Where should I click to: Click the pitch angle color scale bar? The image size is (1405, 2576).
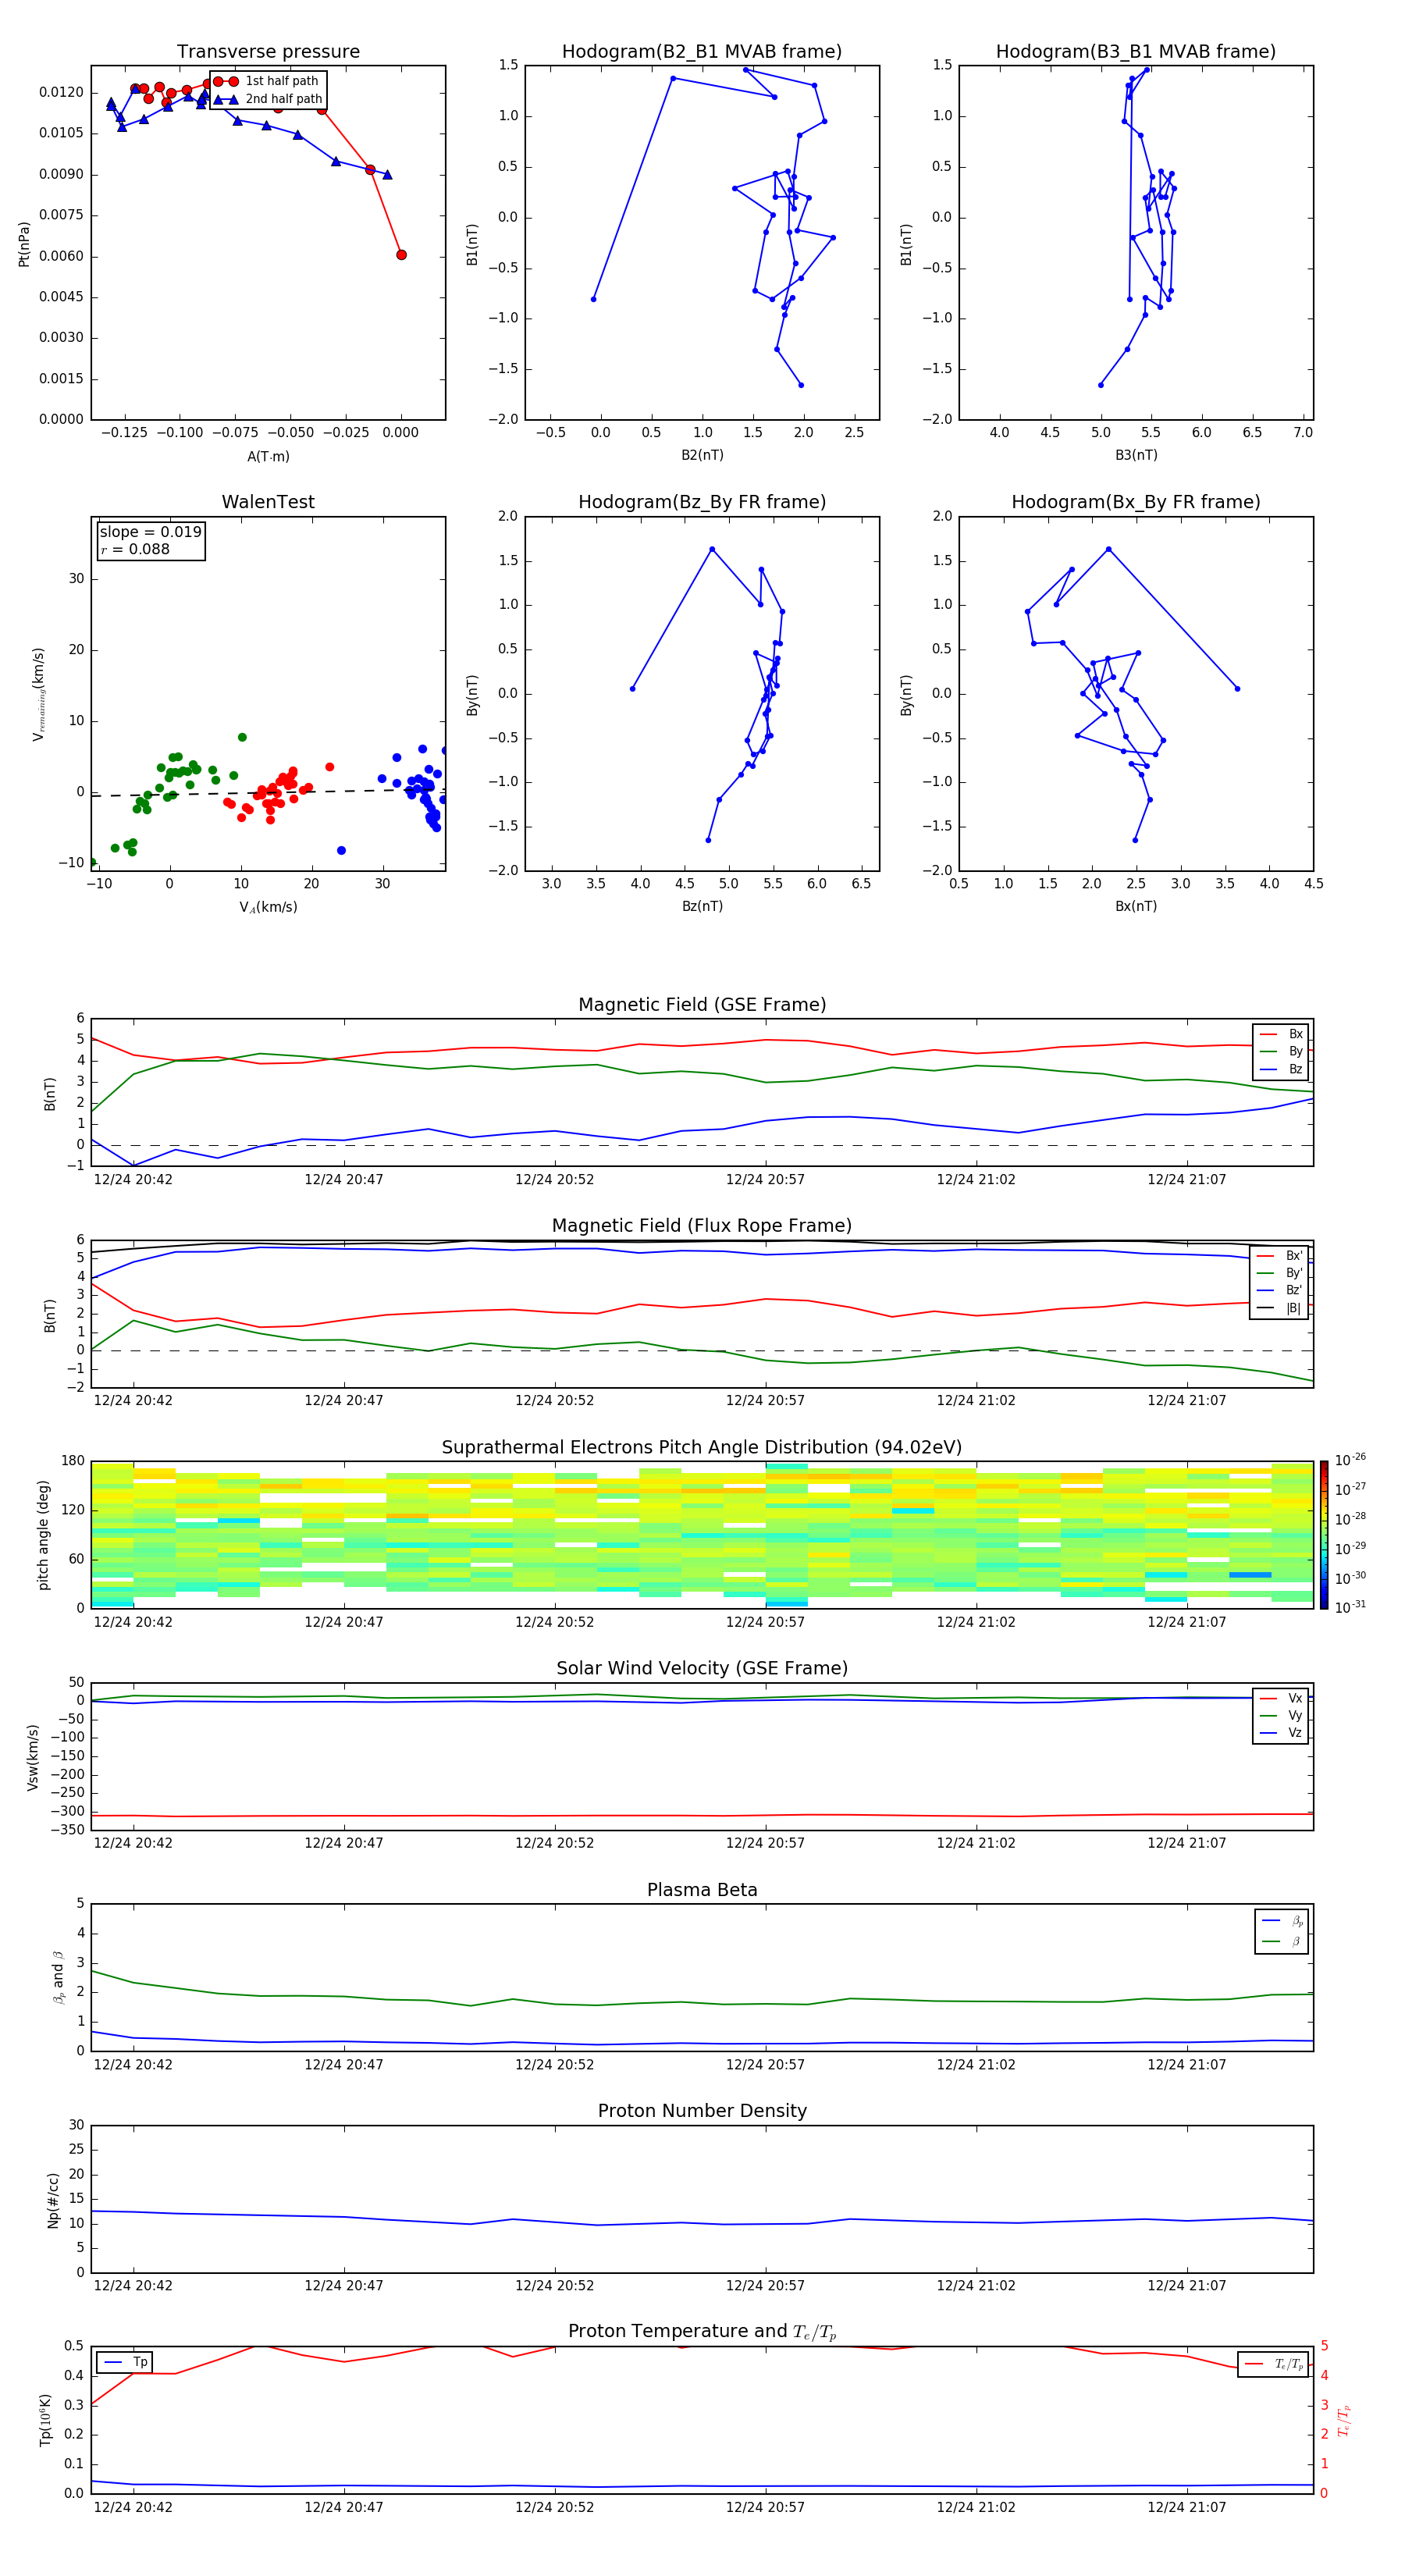tap(1324, 1535)
